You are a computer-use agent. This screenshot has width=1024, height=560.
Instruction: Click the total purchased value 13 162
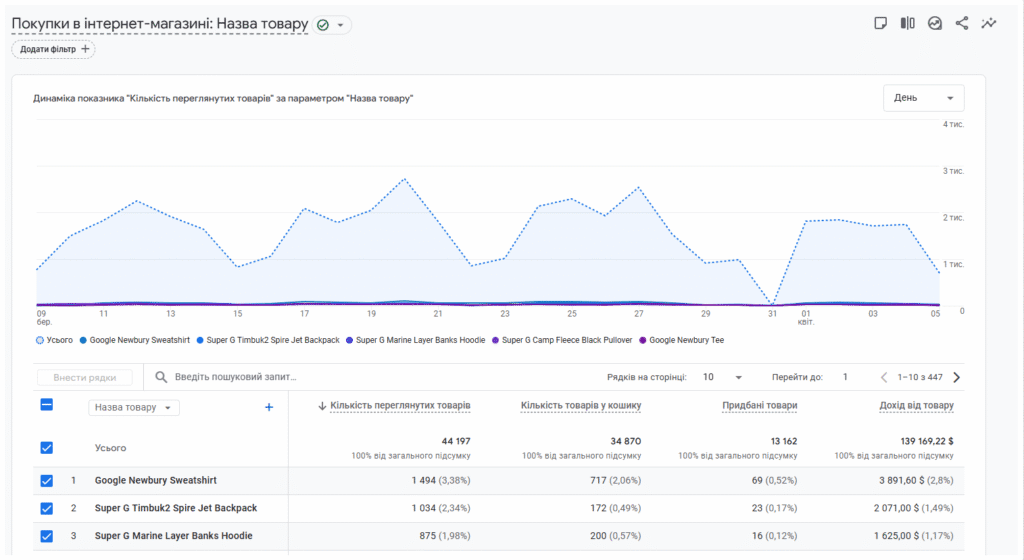coord(783,441)
